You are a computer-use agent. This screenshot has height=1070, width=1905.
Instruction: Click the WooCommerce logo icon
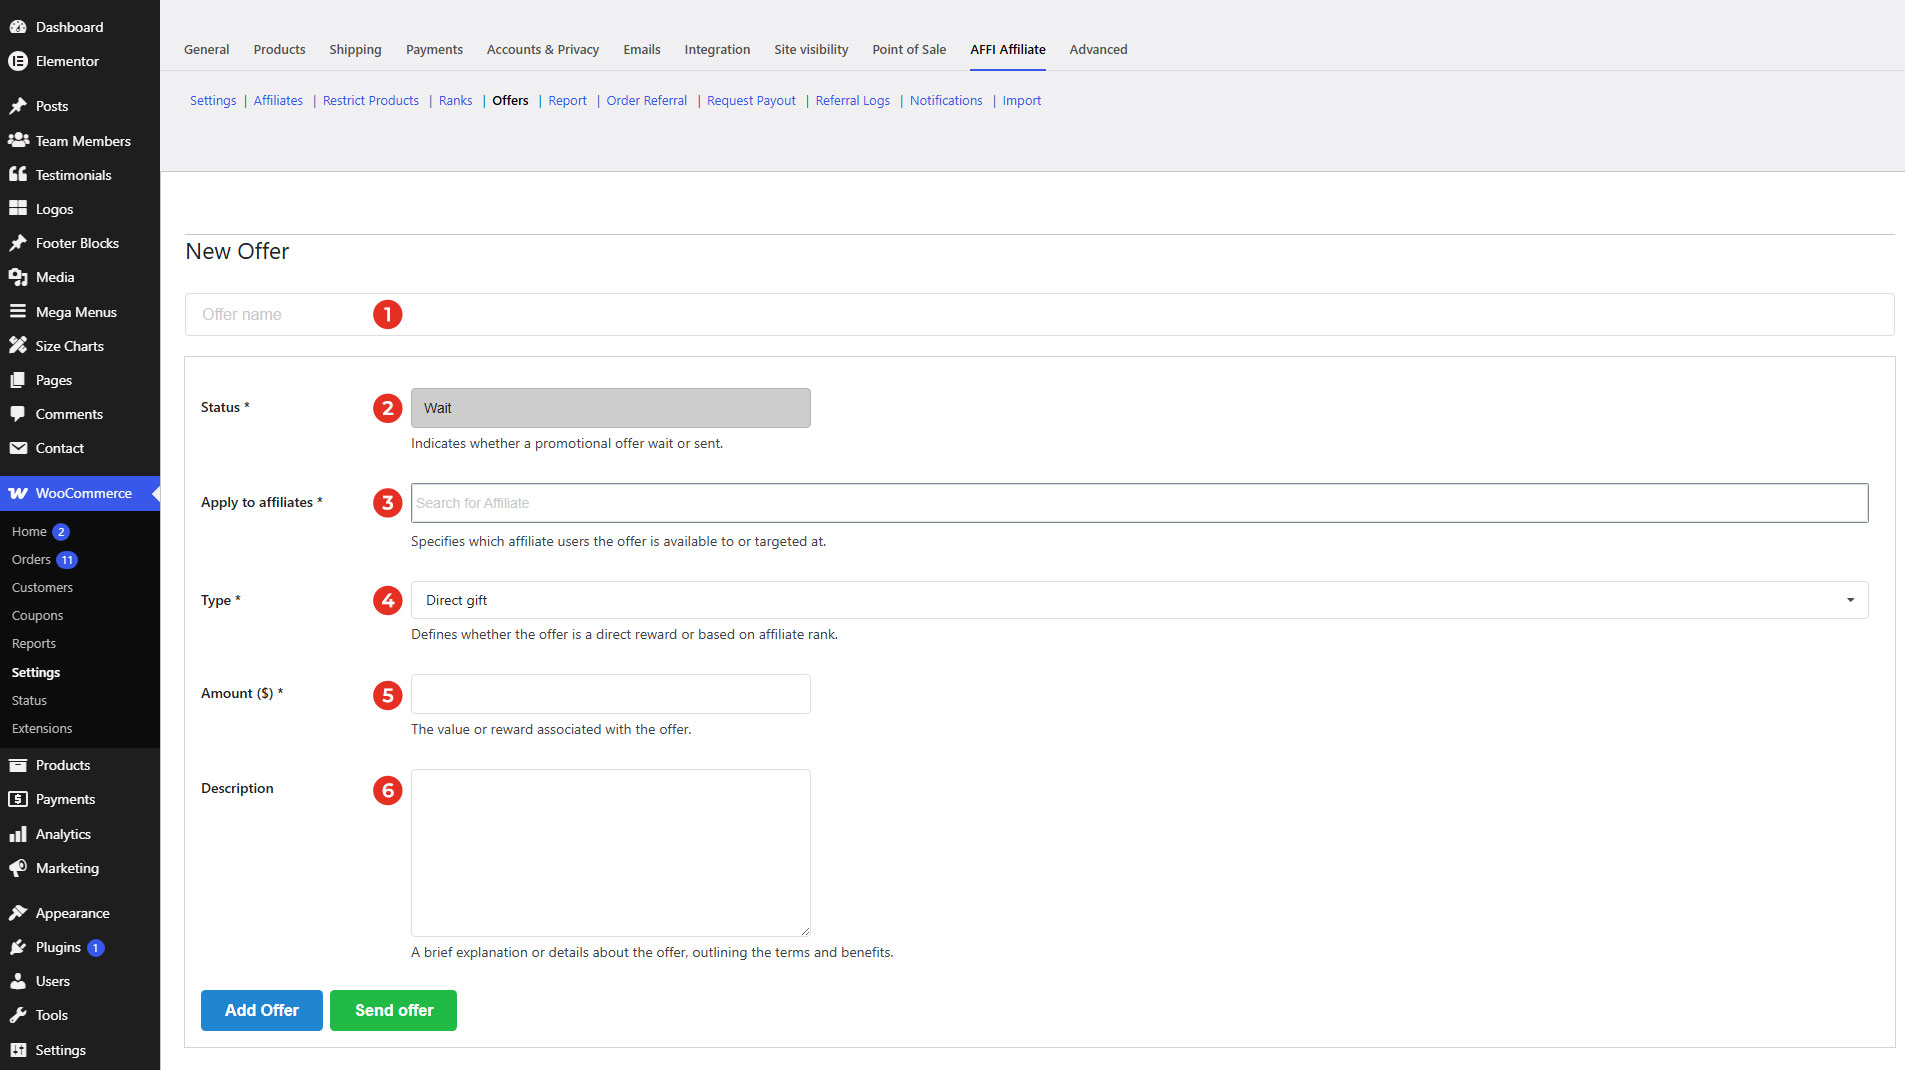(x=18, y=493)
